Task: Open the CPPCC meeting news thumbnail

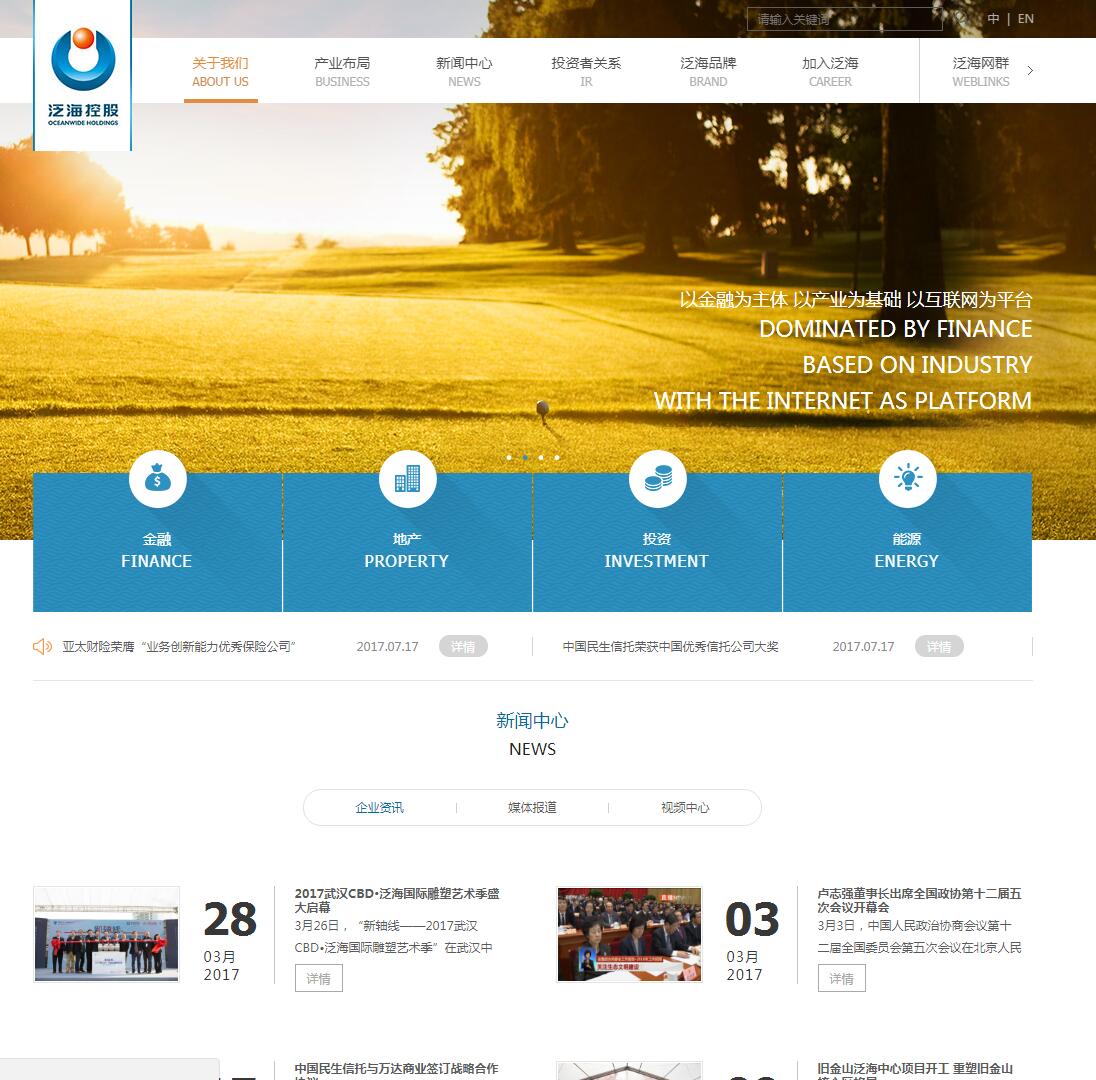Action: [x=629, y=935]
